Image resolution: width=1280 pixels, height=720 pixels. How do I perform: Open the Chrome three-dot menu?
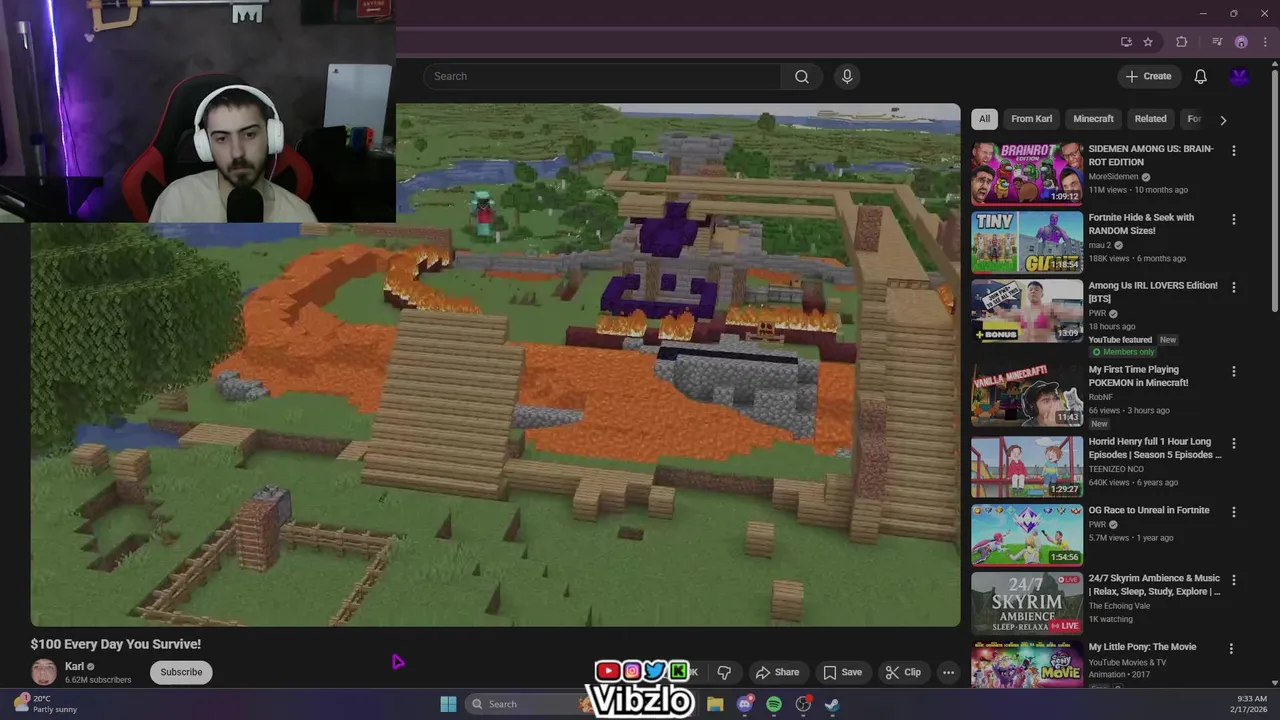click(1265, 42)
